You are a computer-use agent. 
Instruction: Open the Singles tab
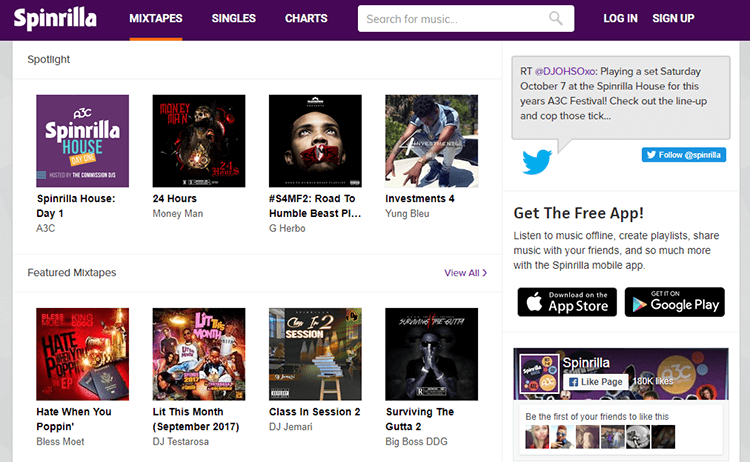(233, 19)
